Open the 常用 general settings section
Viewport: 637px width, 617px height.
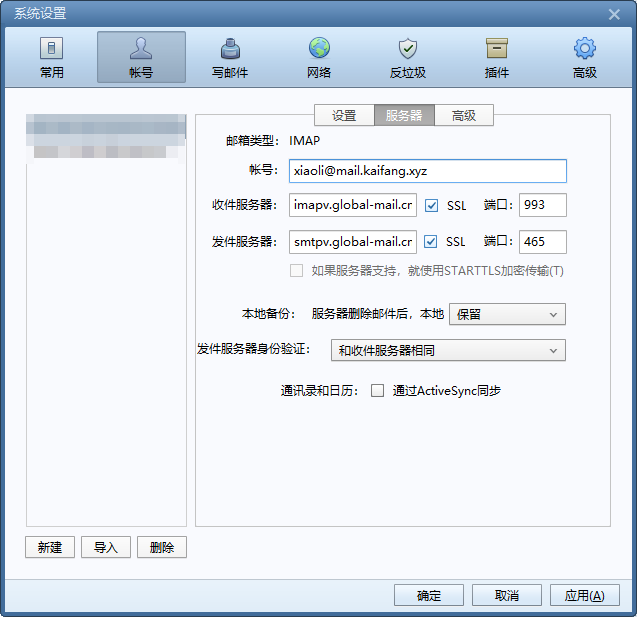(52, 57)
